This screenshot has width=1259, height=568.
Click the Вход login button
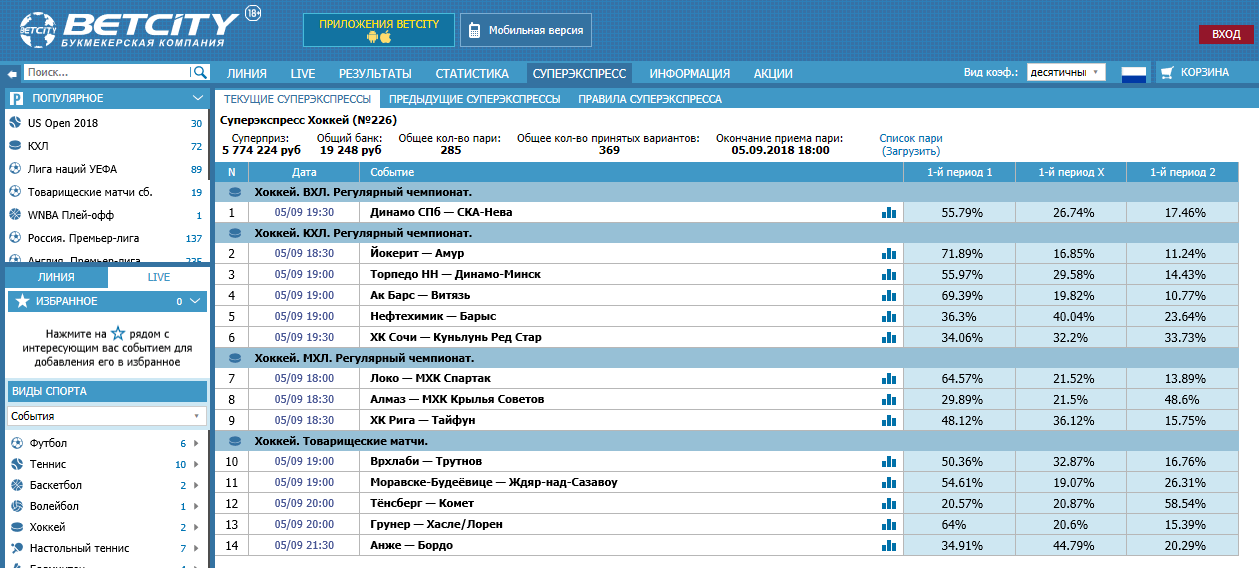point(1226,34)
